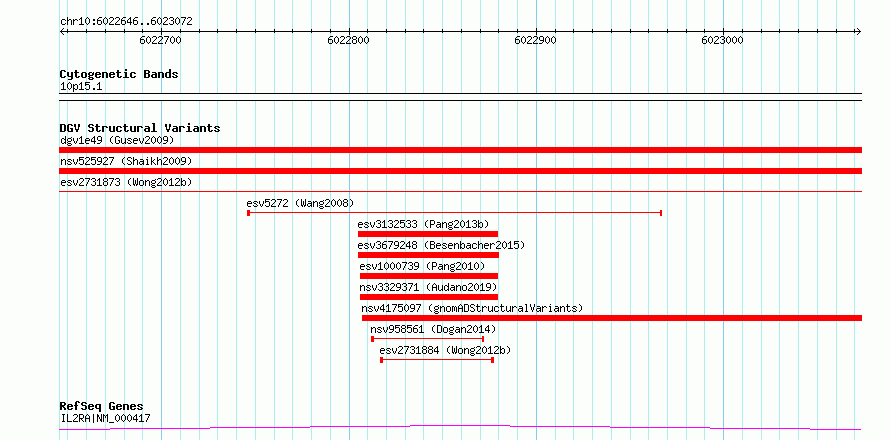This screenshot has width=890, height=440.
Task: Click the DGV Structural Variants track title
Action: click(140, 128)
